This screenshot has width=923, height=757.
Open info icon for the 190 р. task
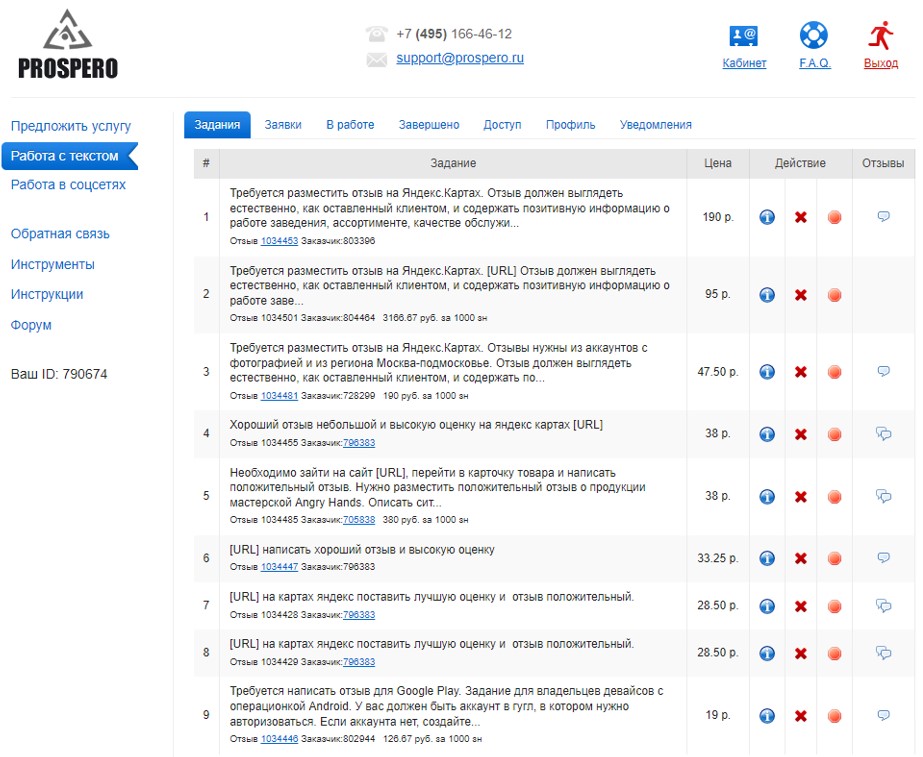(766, 217)
